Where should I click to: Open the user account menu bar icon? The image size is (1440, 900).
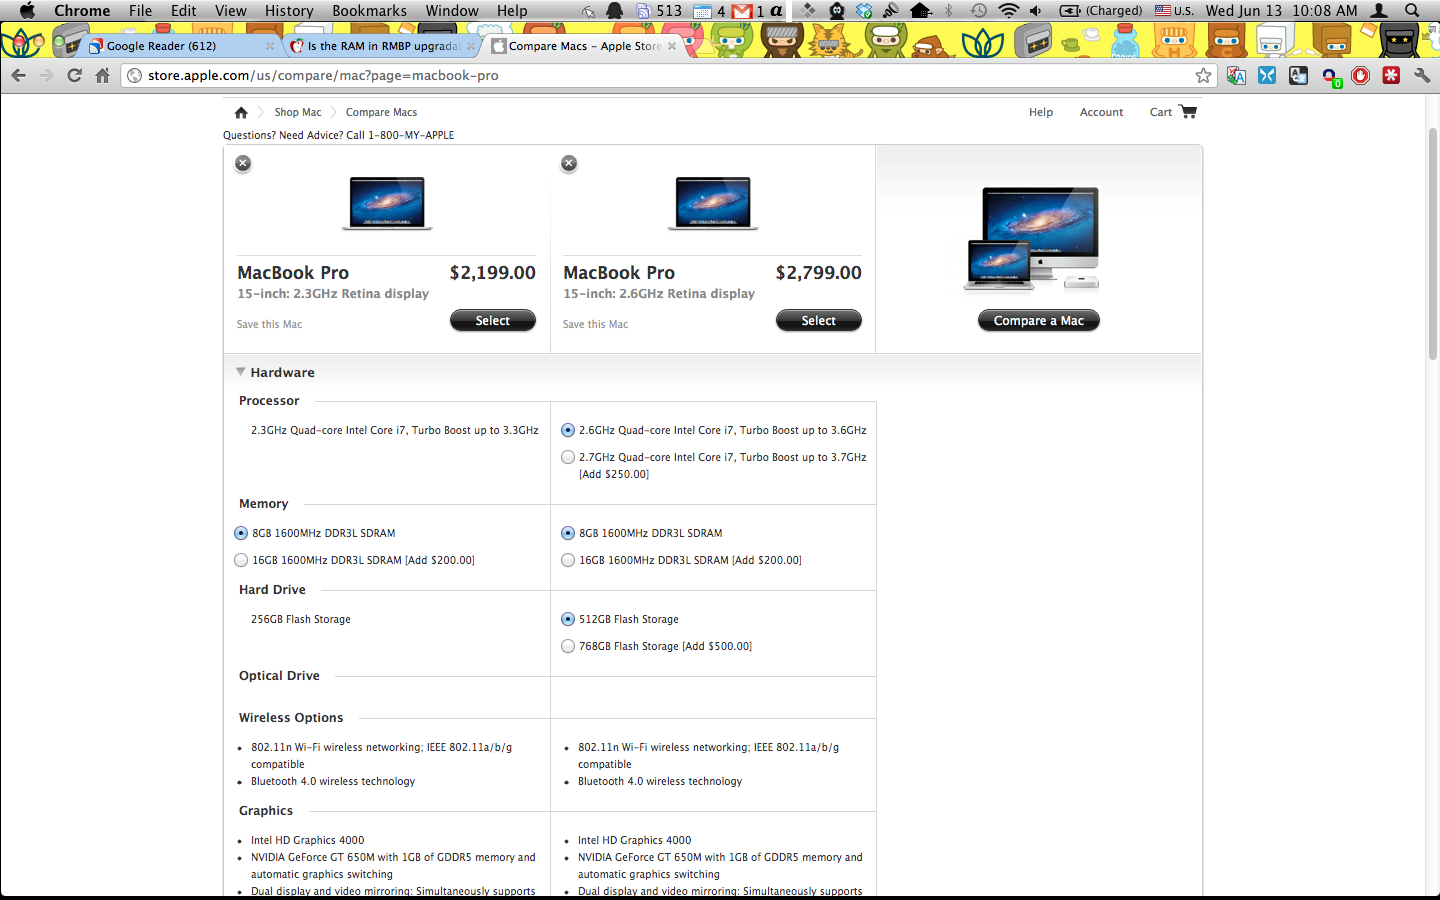[1379, 10]
